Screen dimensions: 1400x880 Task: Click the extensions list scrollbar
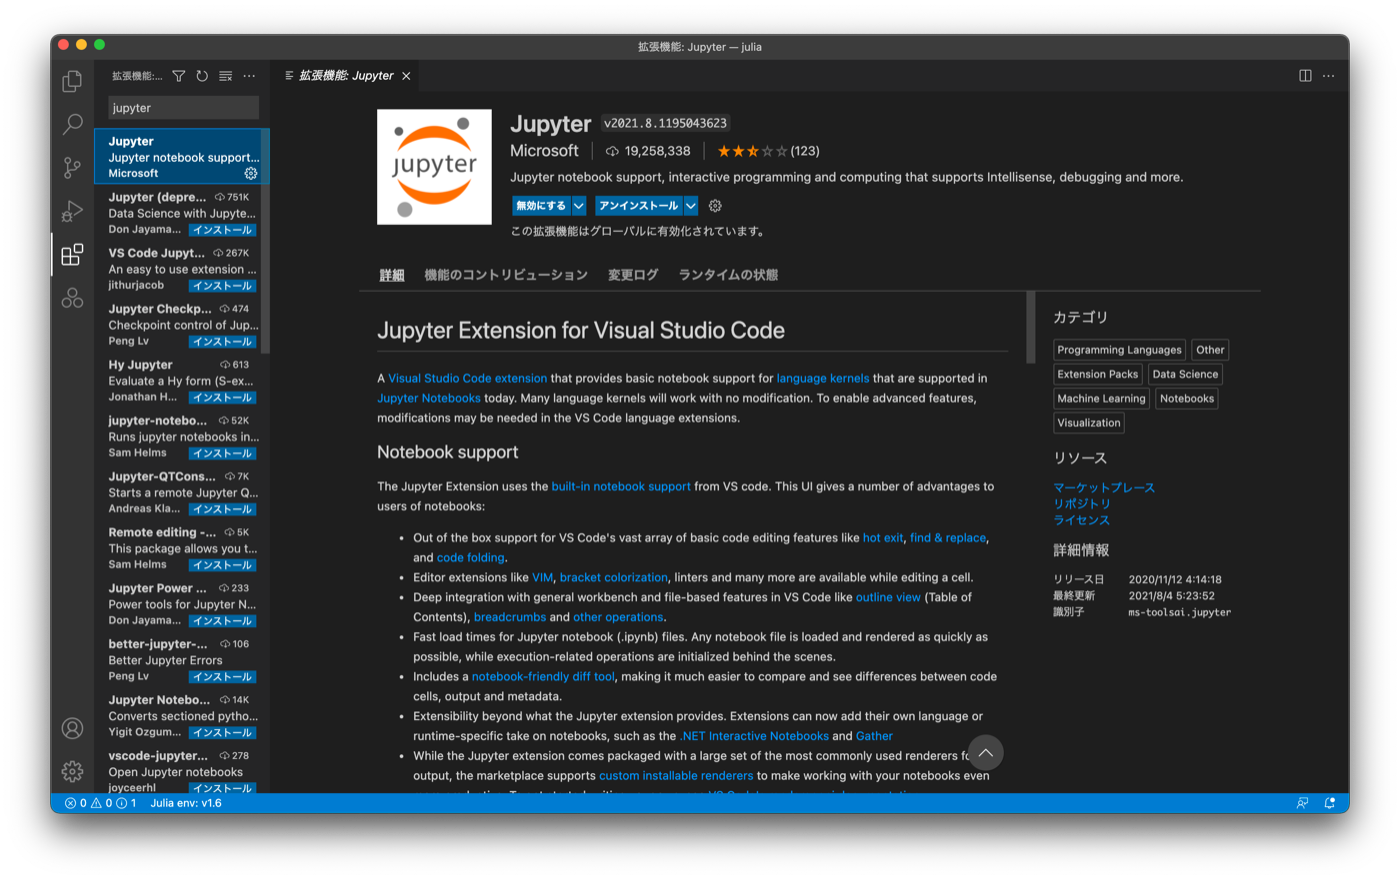click(x=266, y=240)
